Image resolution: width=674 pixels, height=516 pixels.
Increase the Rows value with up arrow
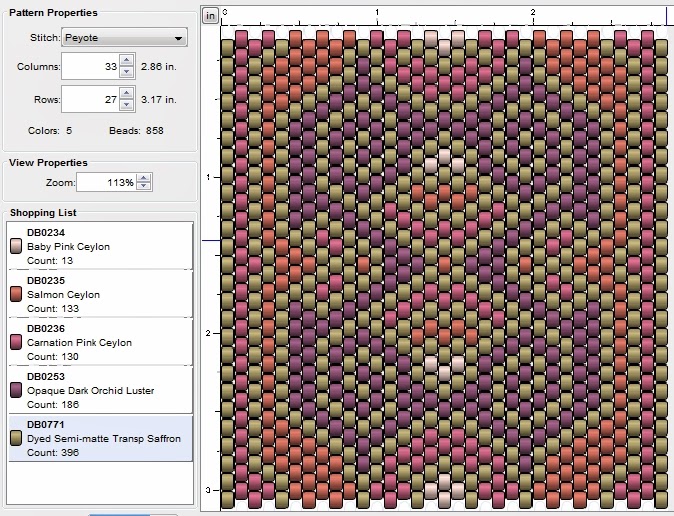coord(126,93)
